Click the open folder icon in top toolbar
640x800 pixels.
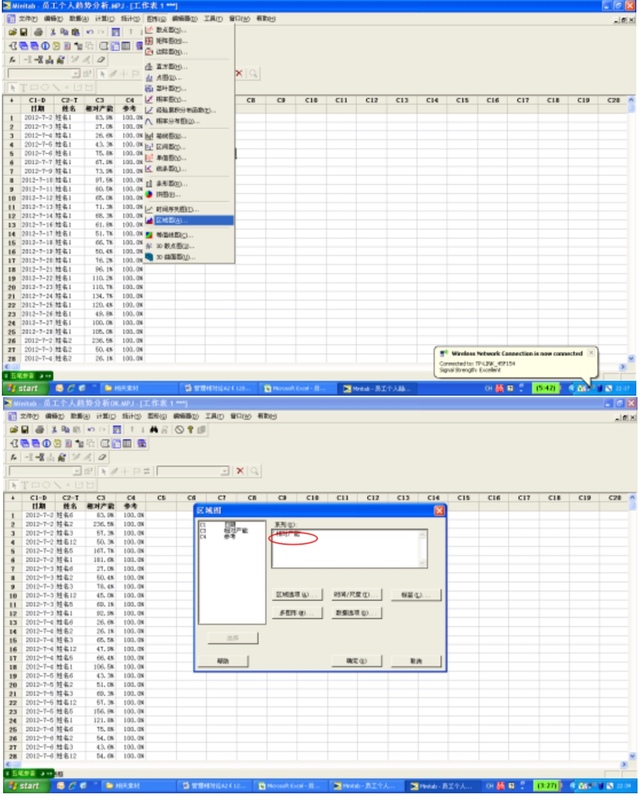[11, 32]
